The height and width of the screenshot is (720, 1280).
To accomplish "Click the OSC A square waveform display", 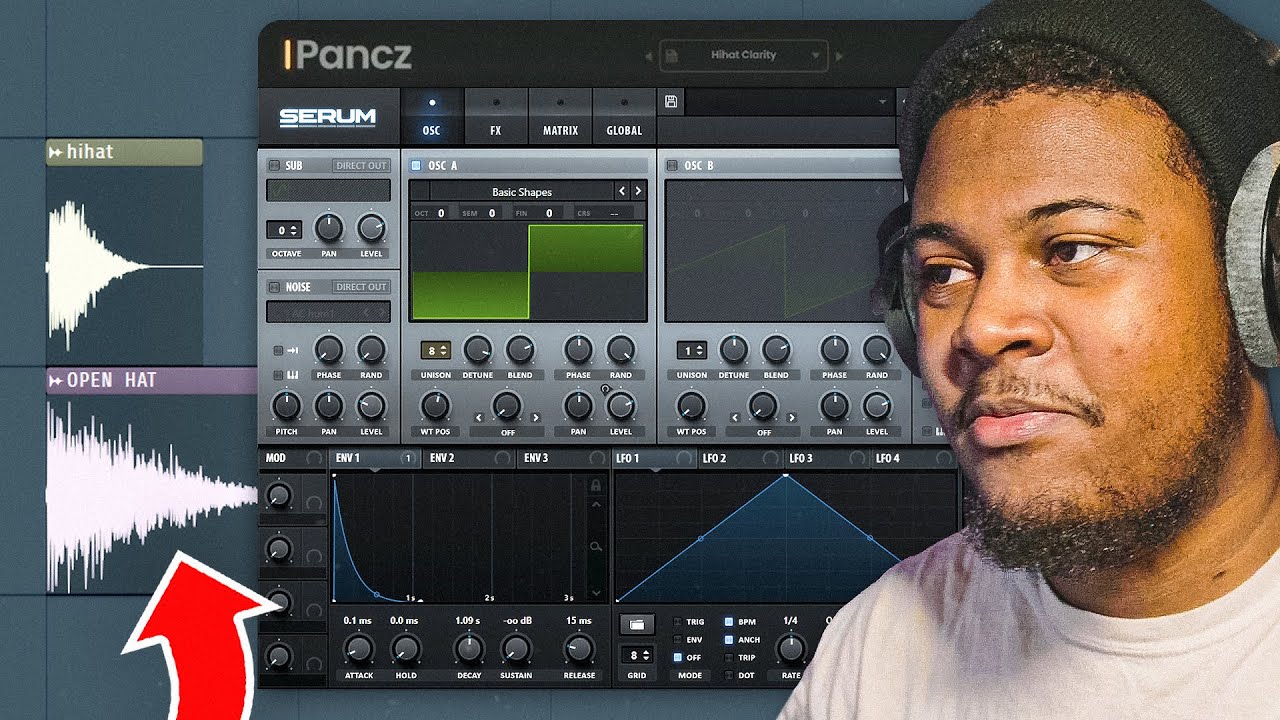I will click(527, 271).
